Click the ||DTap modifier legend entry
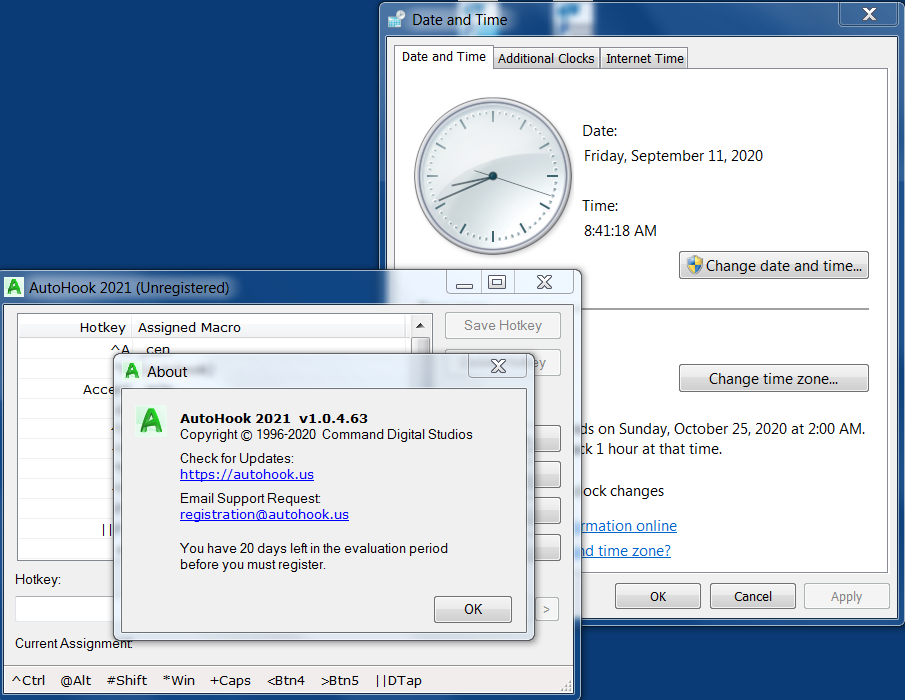This screenshot has width=905, height=700. pos(398,680)
